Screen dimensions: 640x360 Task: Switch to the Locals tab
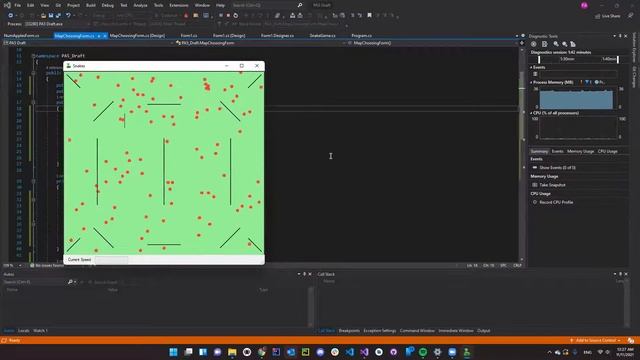(x=24, y=331)
